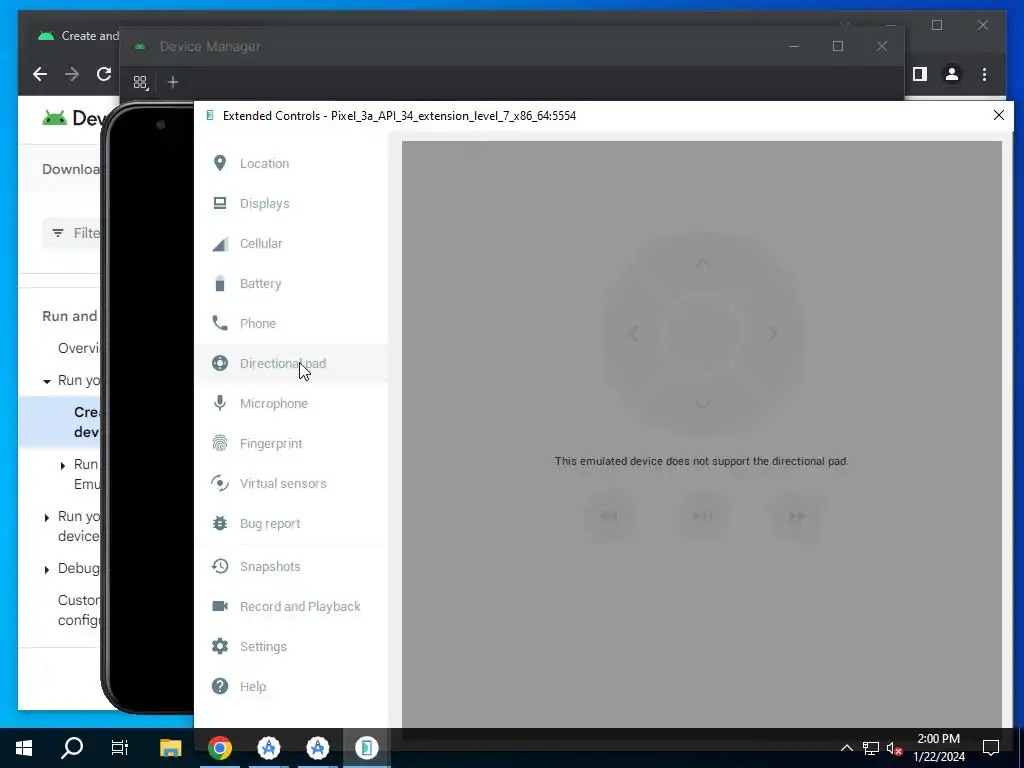
Task: Open File Explorer from the taskbar
Action: pos(170,748)
